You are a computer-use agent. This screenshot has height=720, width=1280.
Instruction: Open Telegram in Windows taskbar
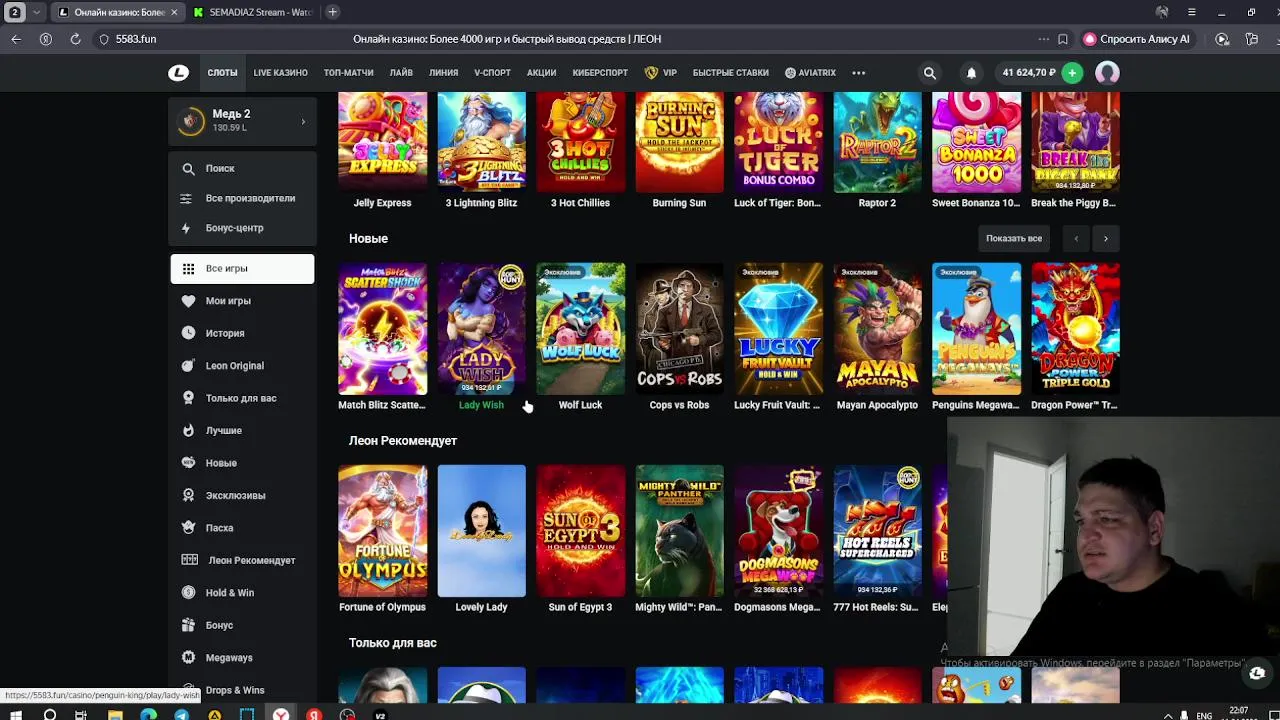tap(181, 714)
